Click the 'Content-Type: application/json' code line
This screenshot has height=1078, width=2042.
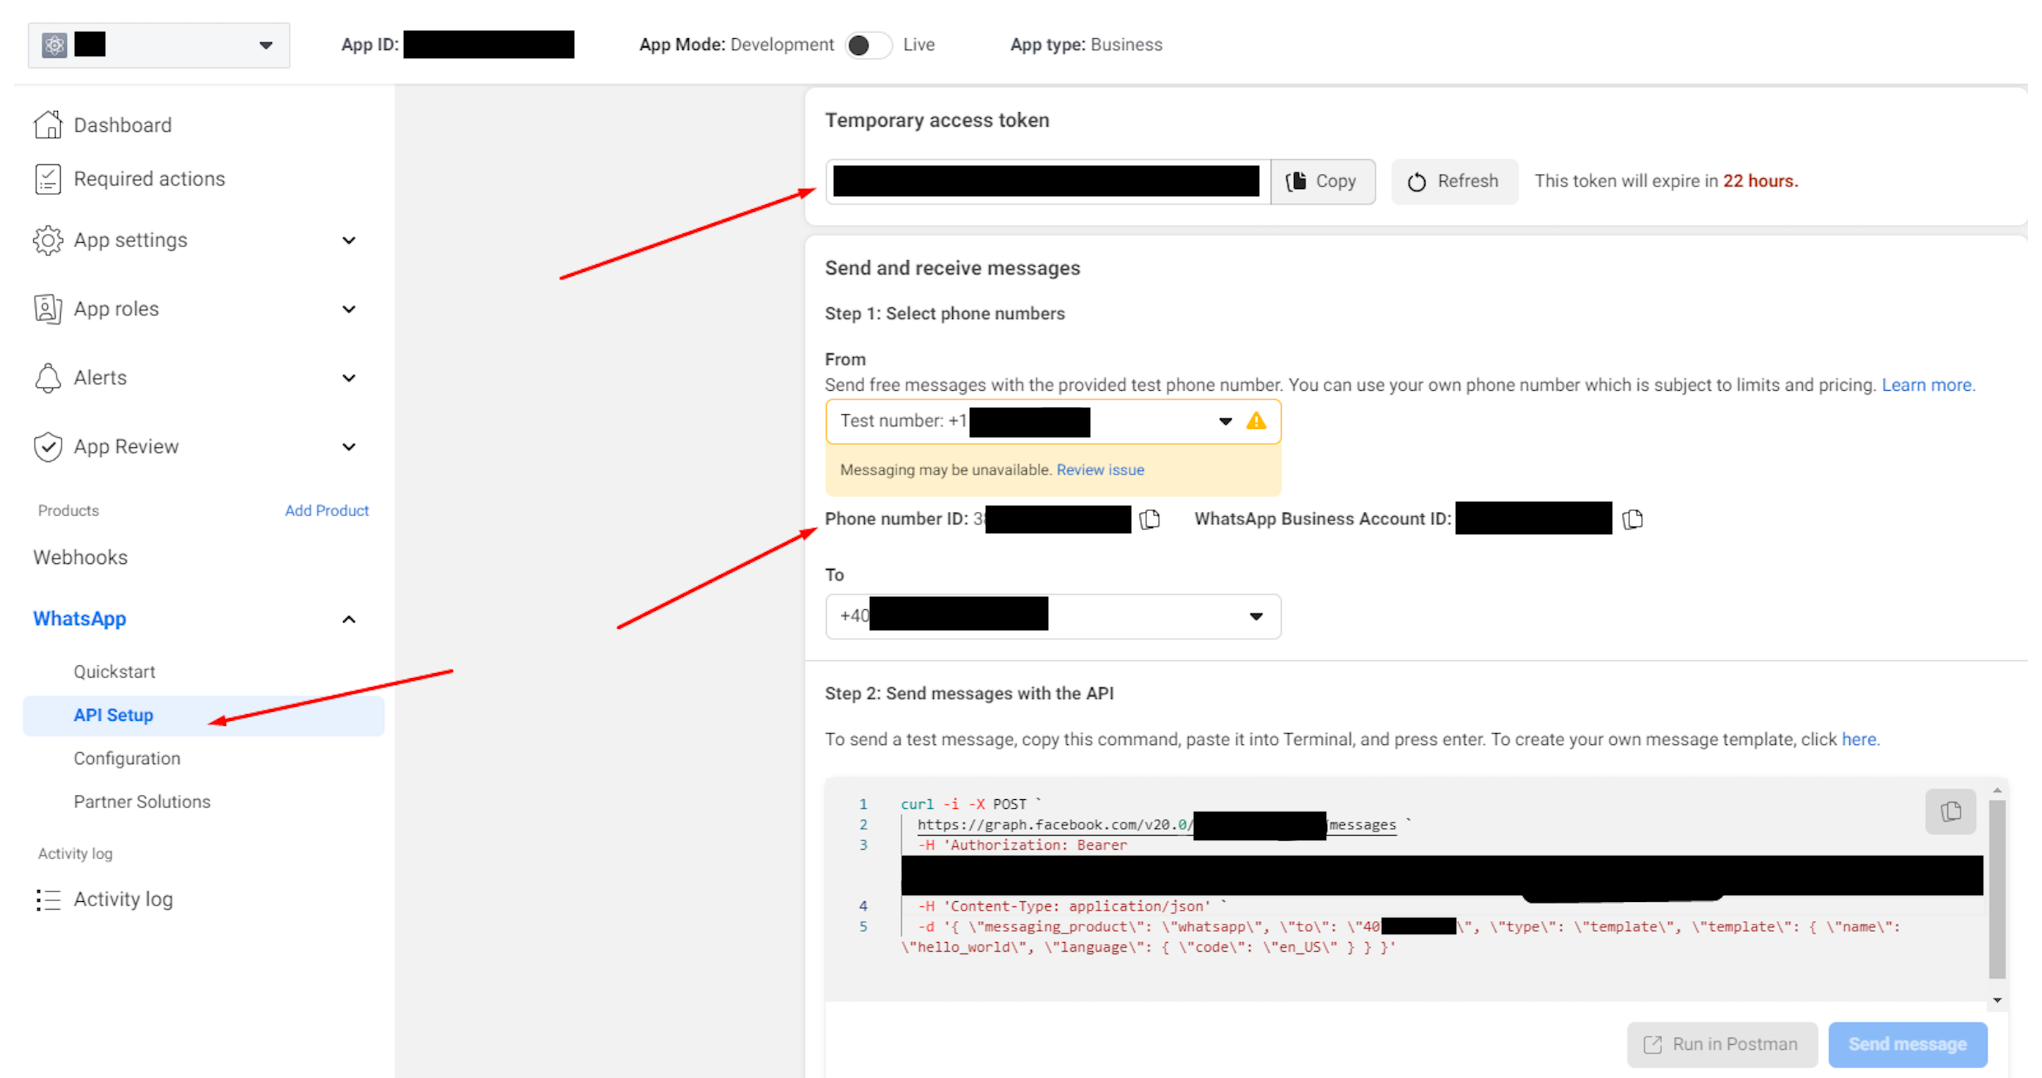click(1071, 906)
